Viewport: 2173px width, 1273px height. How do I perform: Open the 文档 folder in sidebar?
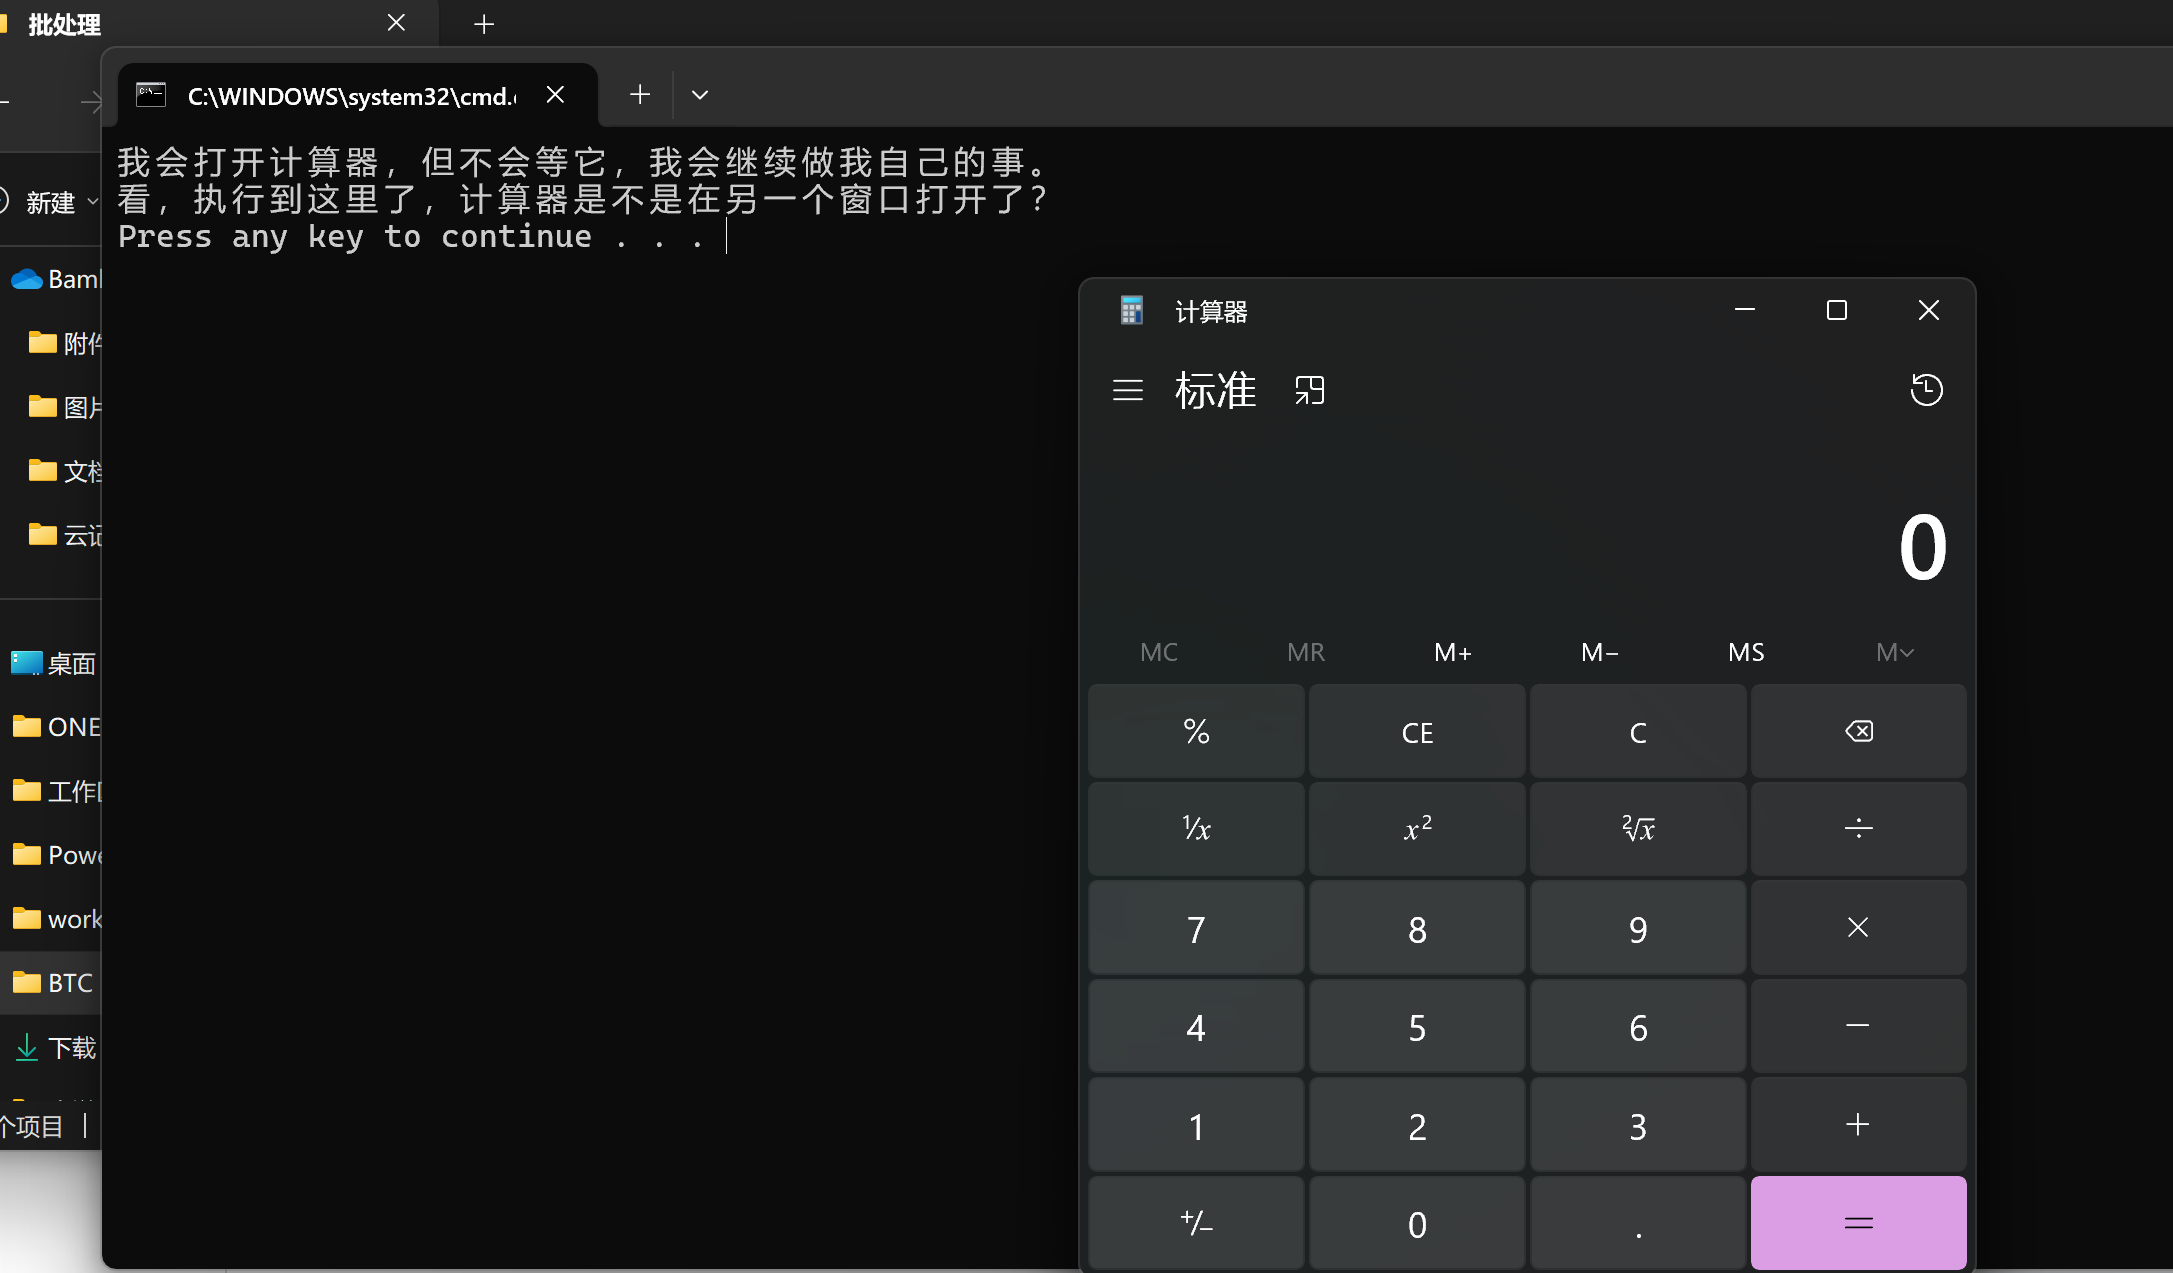point(66,471)
